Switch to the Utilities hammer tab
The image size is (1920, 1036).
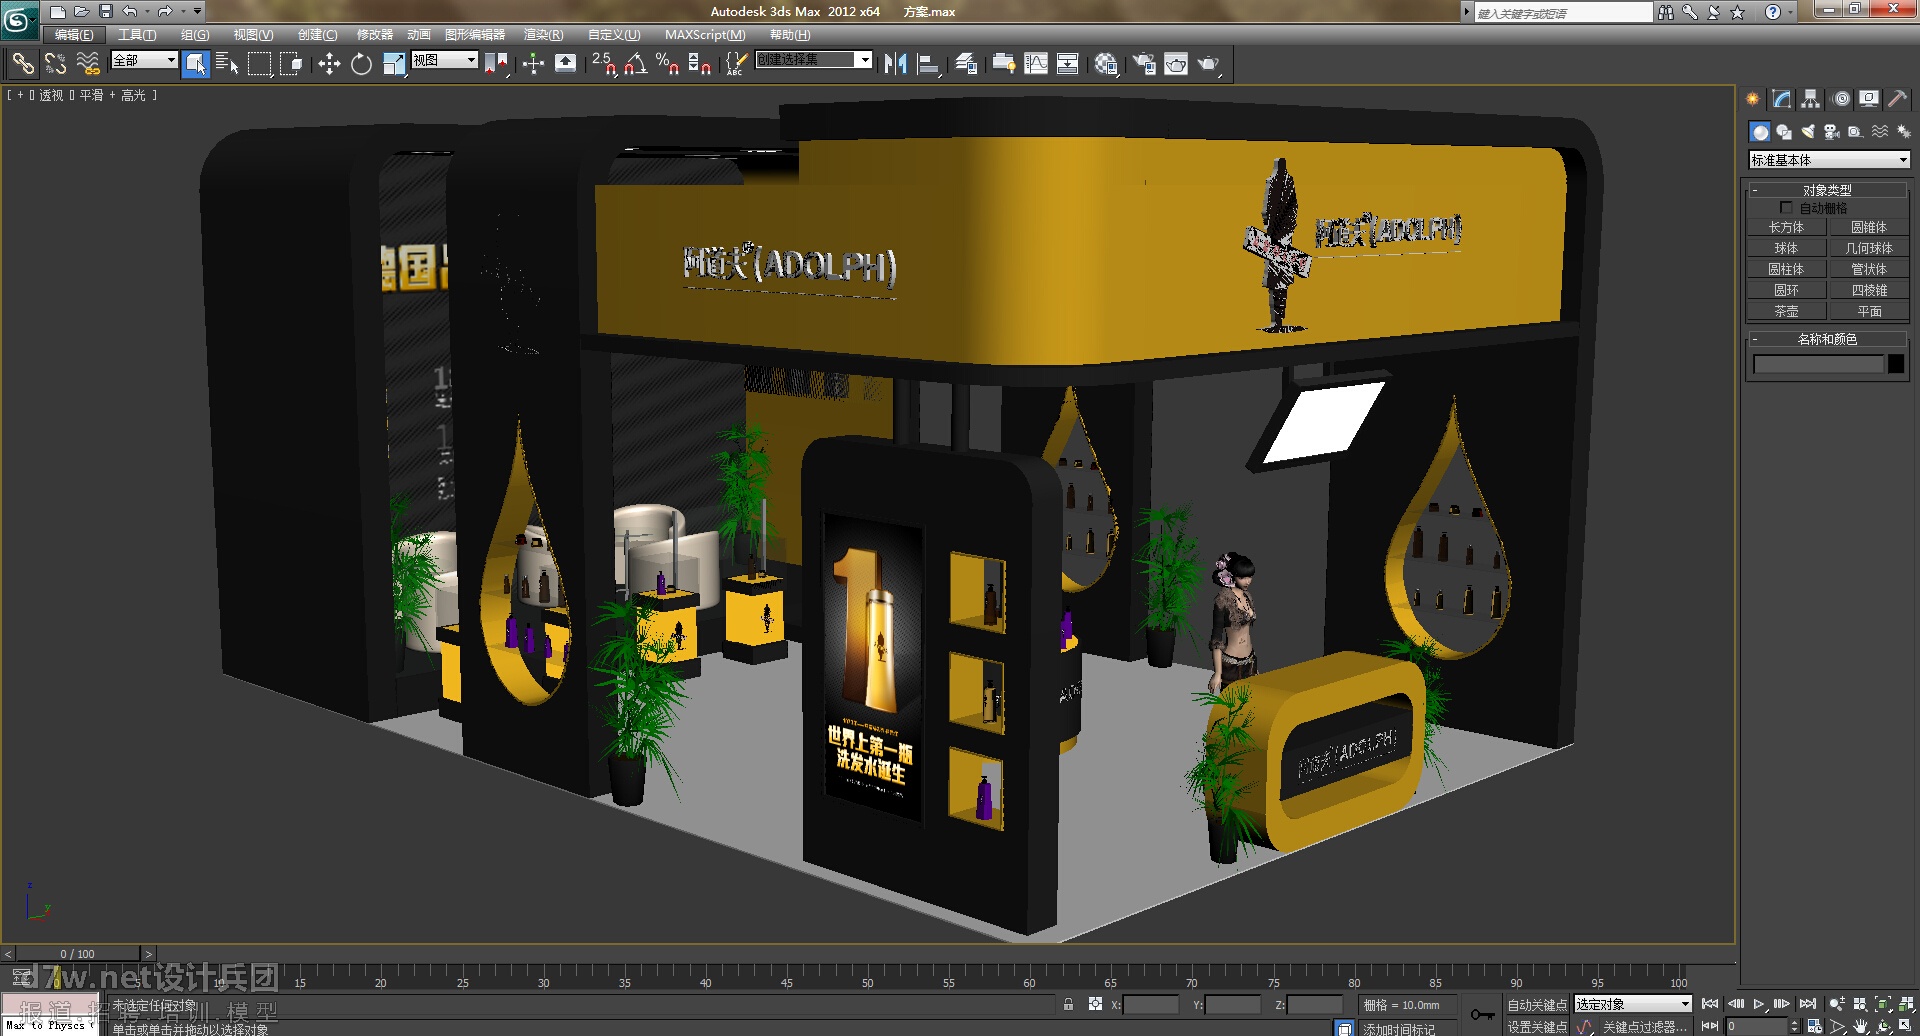[x=1897, y=99]
